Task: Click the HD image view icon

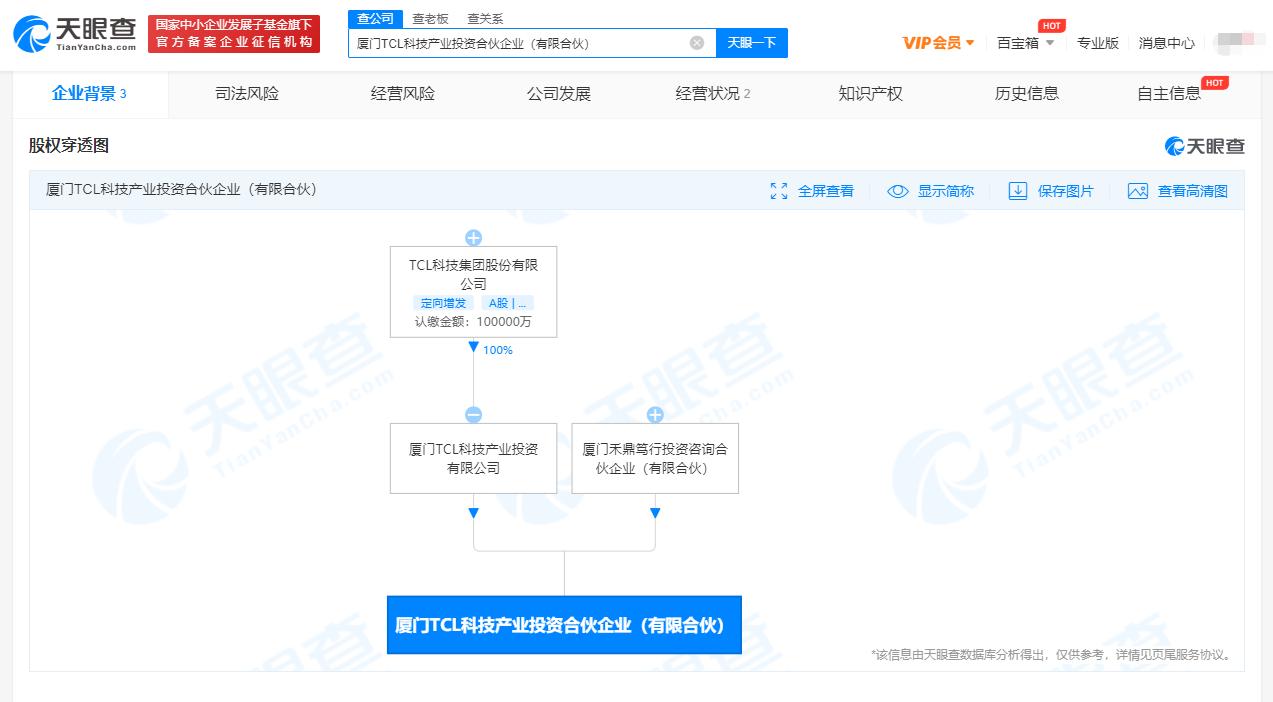Action: [x=1138, y=191]
